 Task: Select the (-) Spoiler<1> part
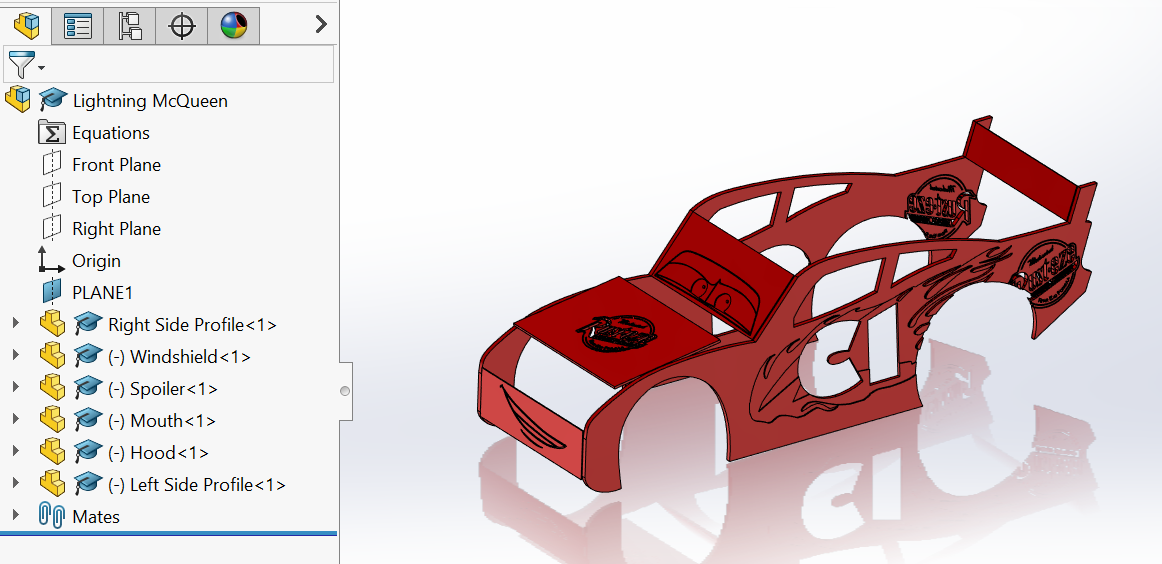[x=163, y=389]
